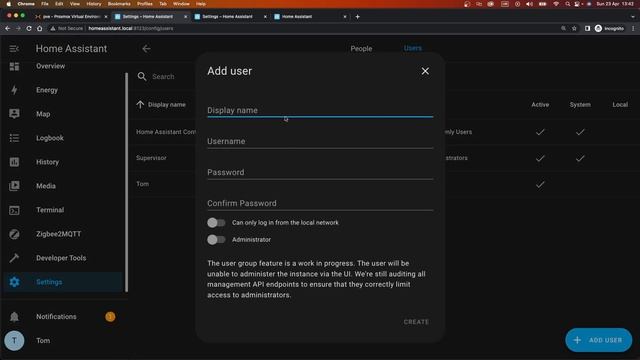
Task: Click the Username input field
Action: point(320,140)
